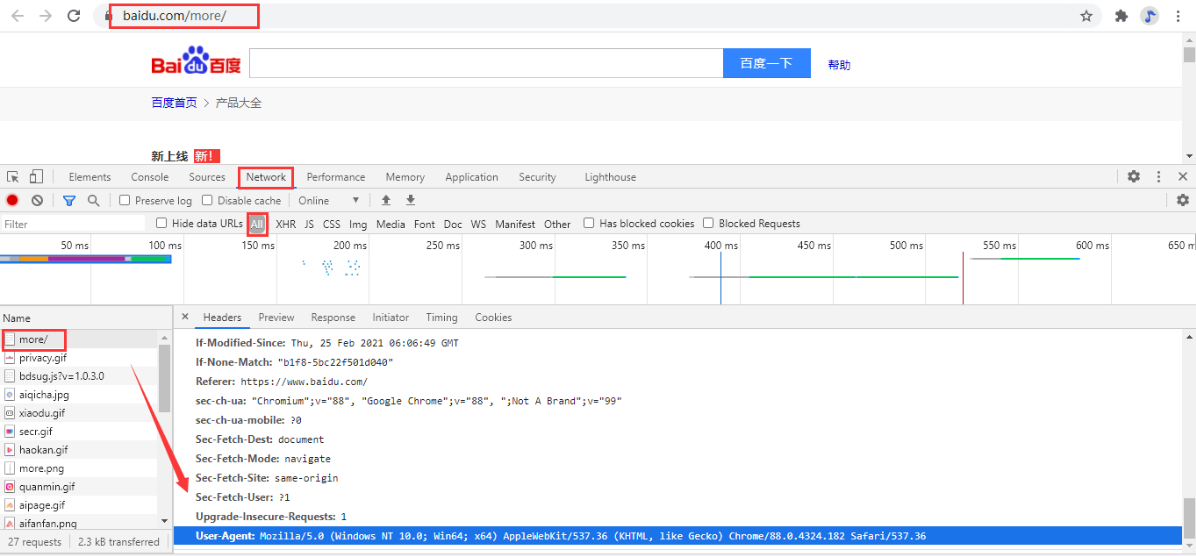This screenshot has height=556, width=1196.
Task: Click the 百度一下 search button
Action: pyautogui.click(x=766, y=63)
